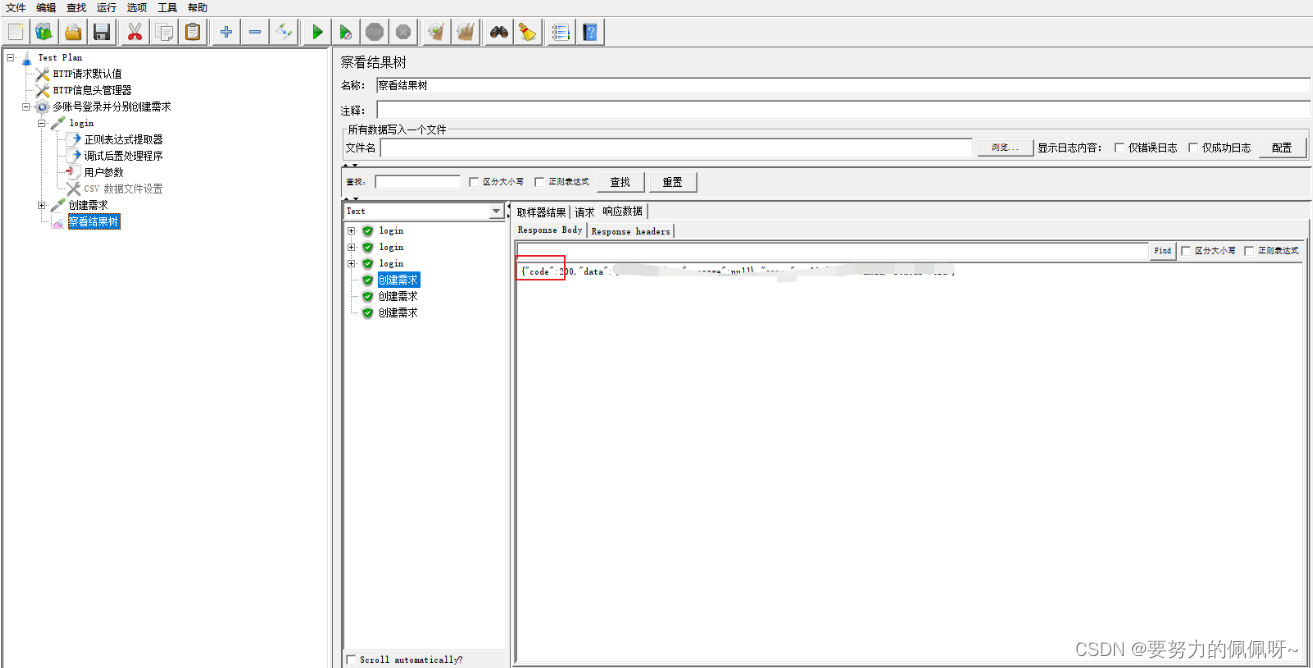Expand 创建需求 sampler in test plan tree

click(x=42, y=205)
